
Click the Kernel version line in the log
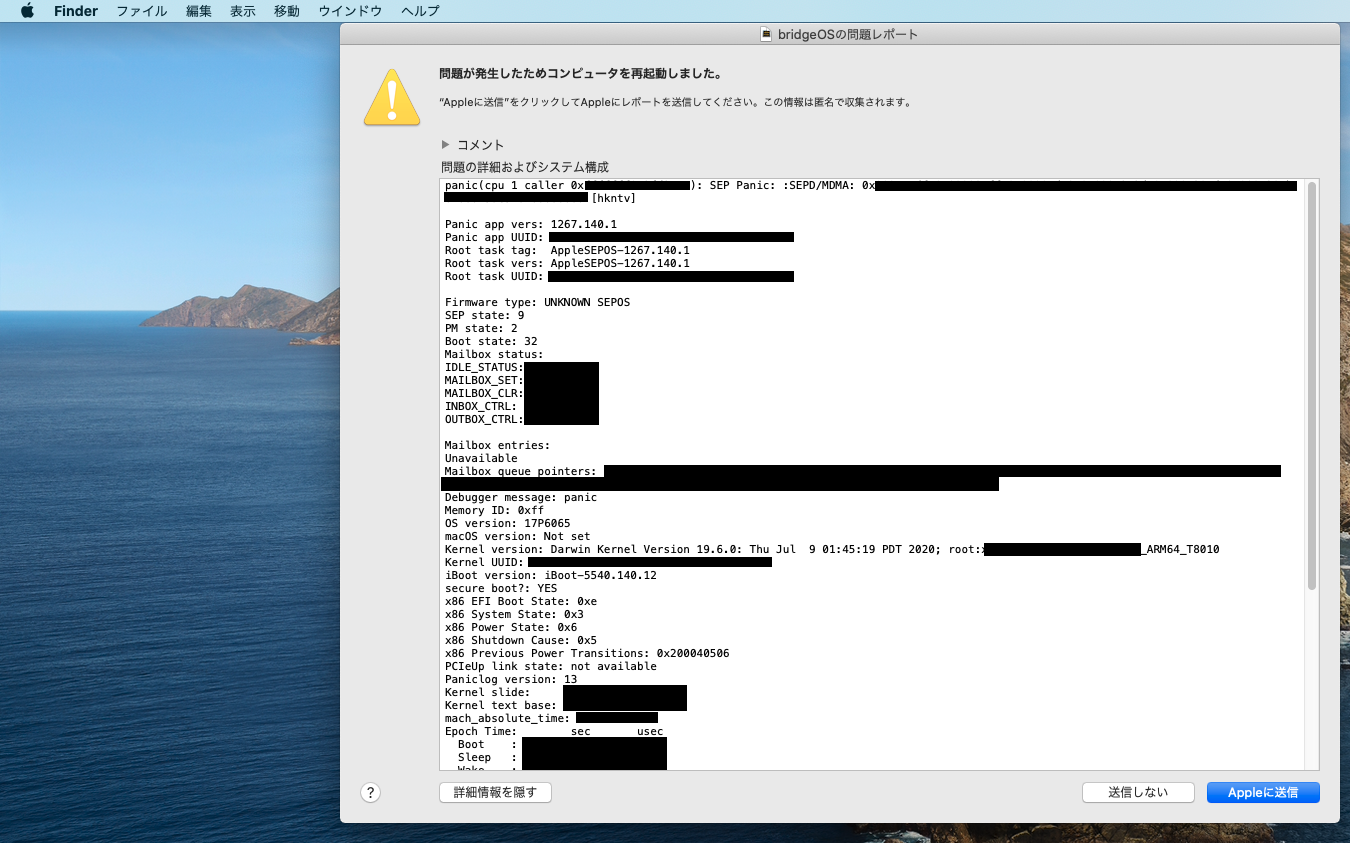pos(700,549)
